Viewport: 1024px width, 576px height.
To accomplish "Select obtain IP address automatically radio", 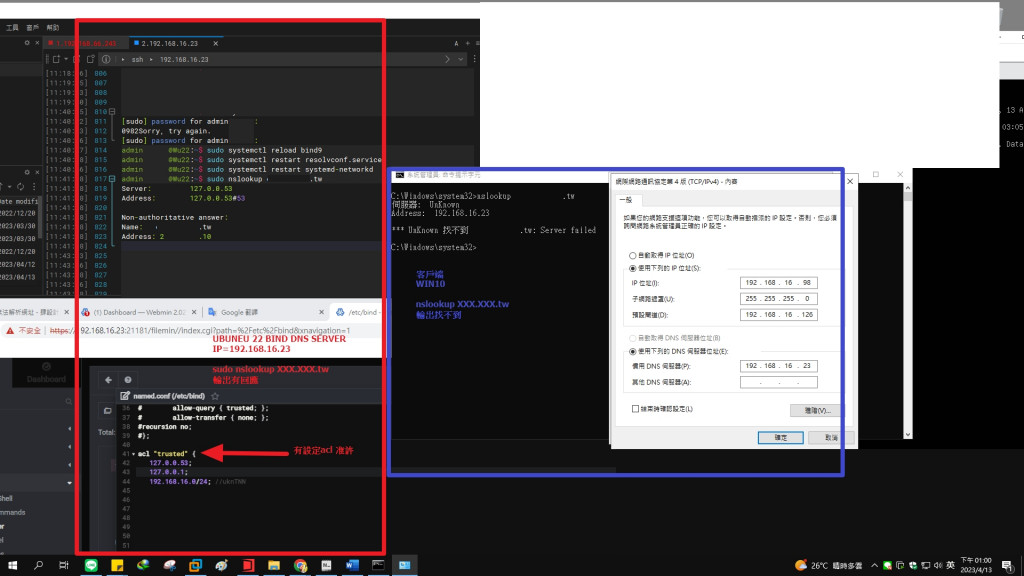I will tap(632, 255).
